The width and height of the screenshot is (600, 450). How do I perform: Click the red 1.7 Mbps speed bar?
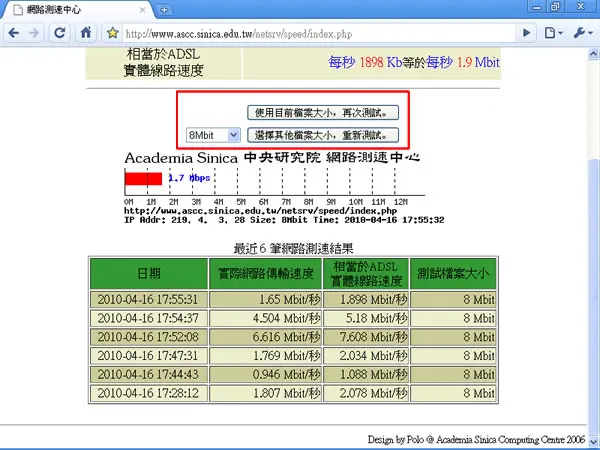click(x=143, y=179)
